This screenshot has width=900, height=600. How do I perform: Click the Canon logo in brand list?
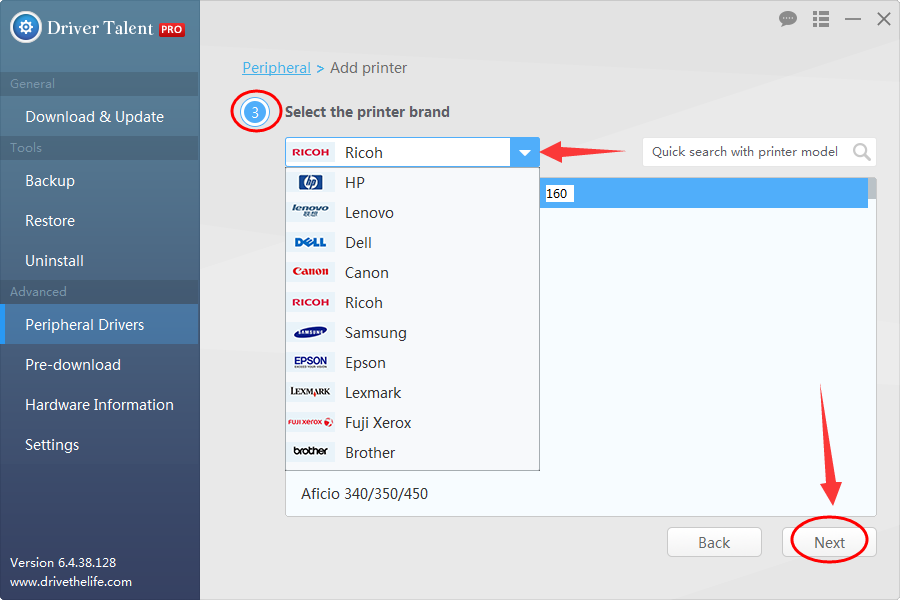pos(311,272)
